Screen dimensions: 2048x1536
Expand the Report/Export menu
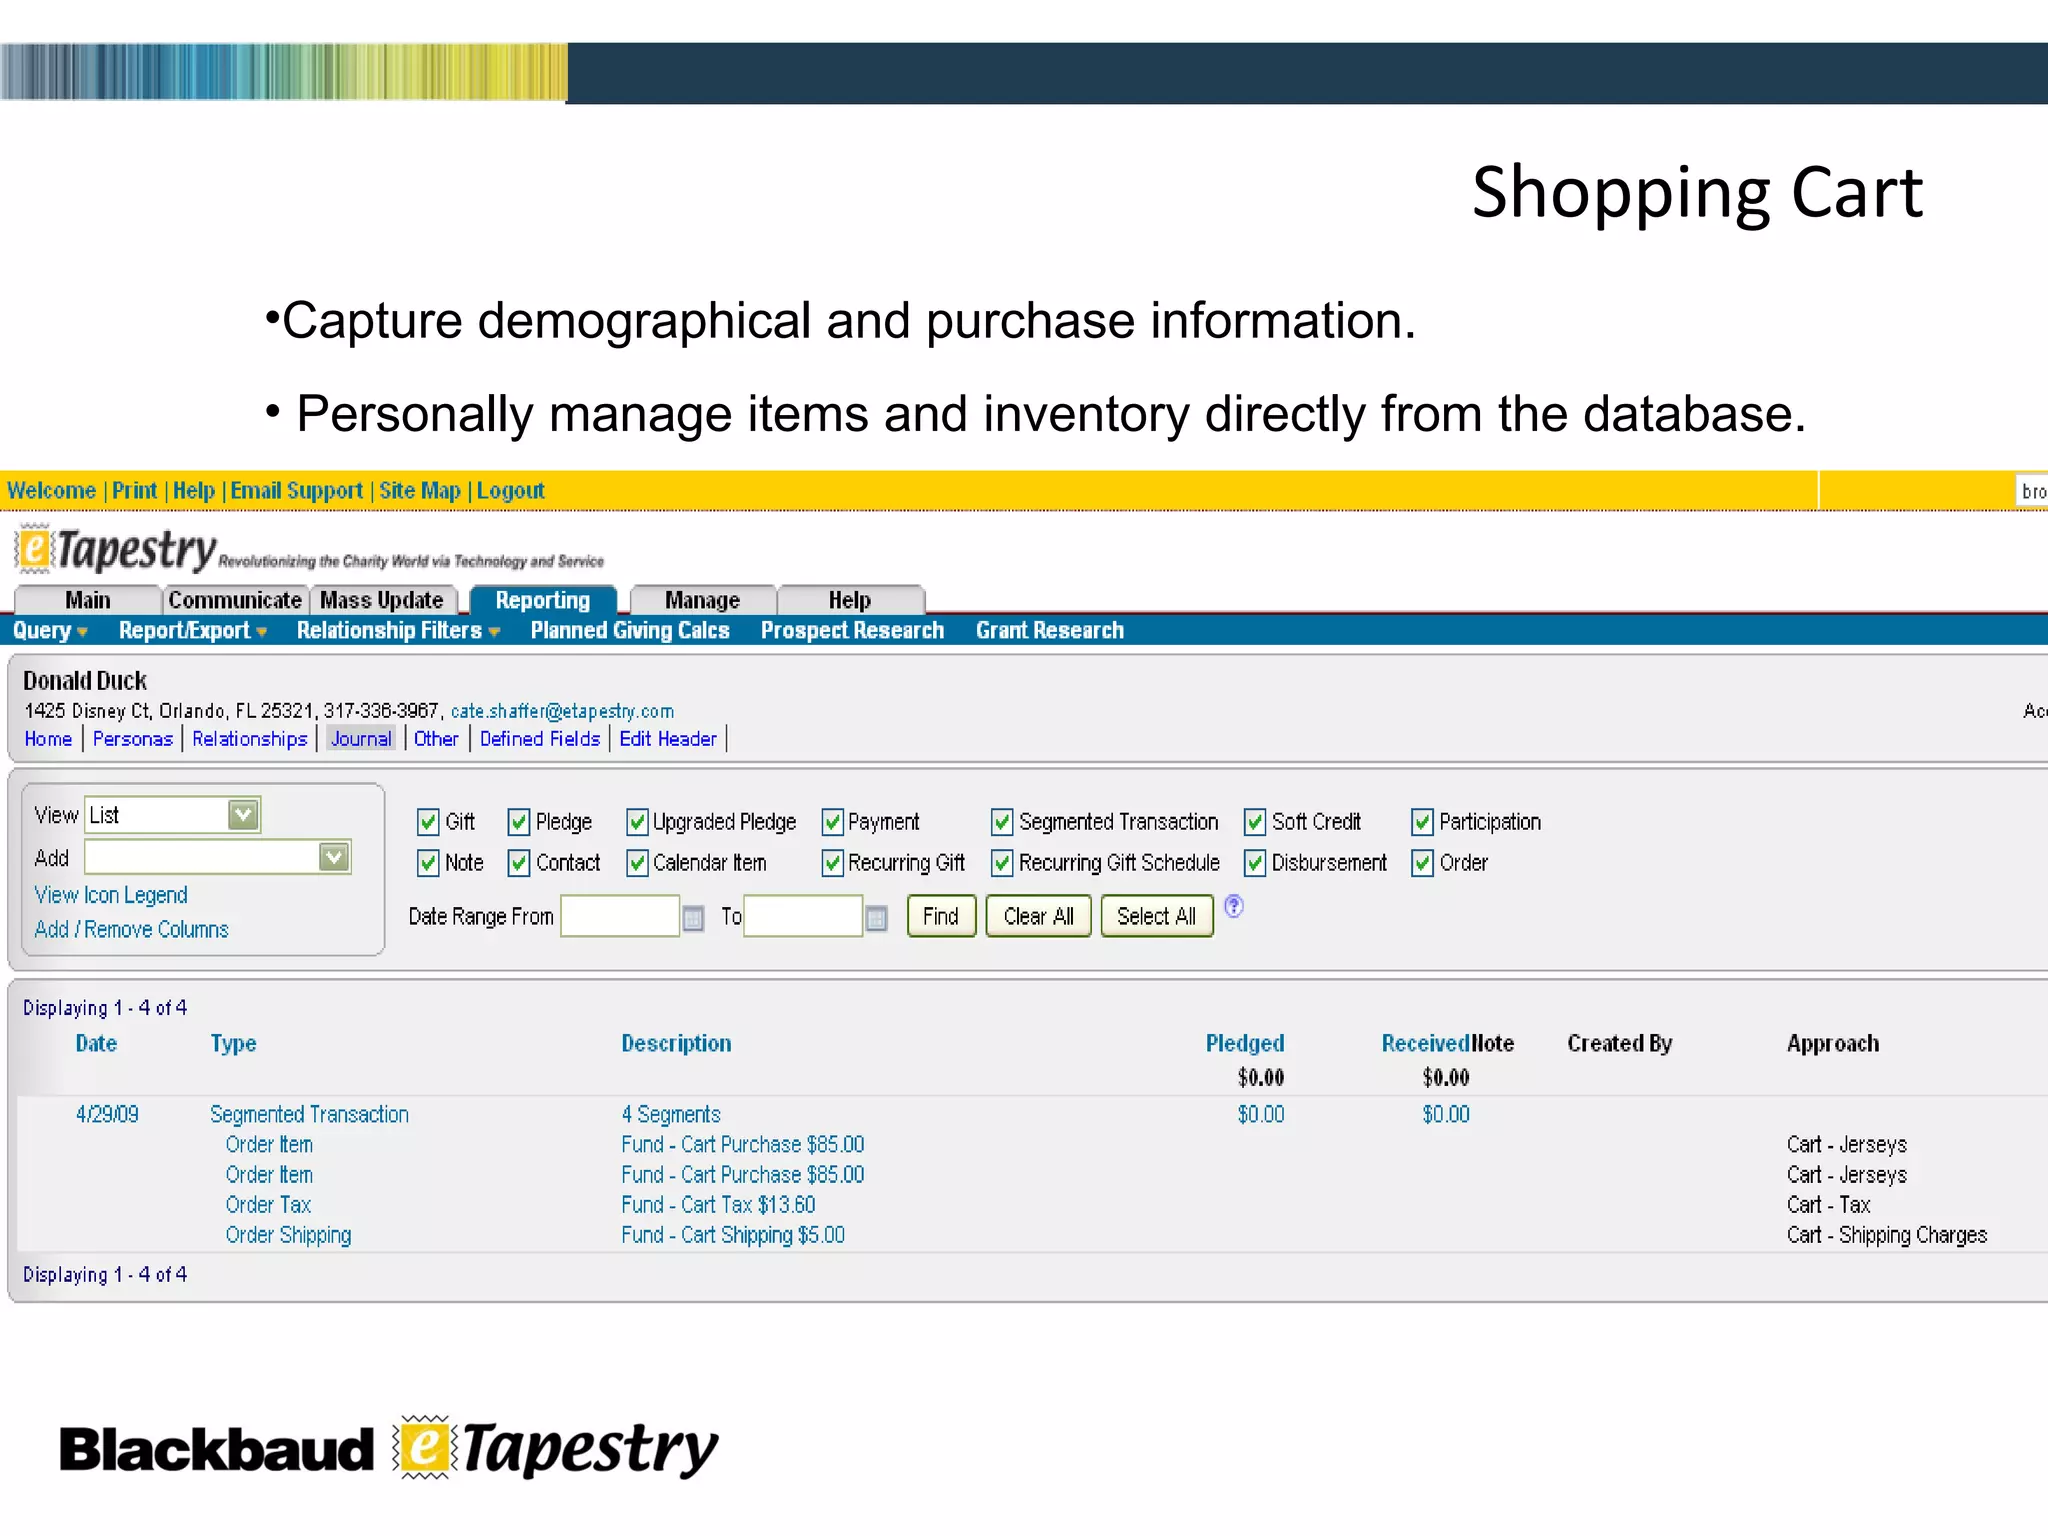point(193,631)
